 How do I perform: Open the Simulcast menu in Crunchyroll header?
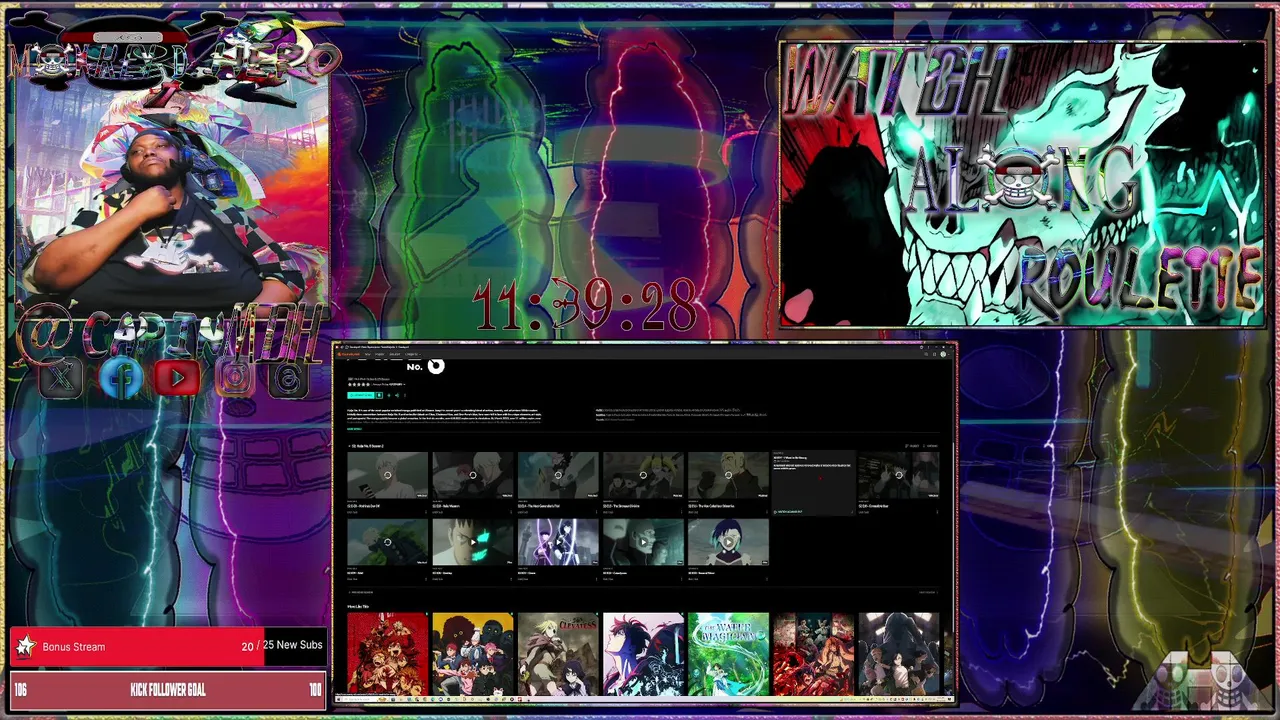(394, 354)
